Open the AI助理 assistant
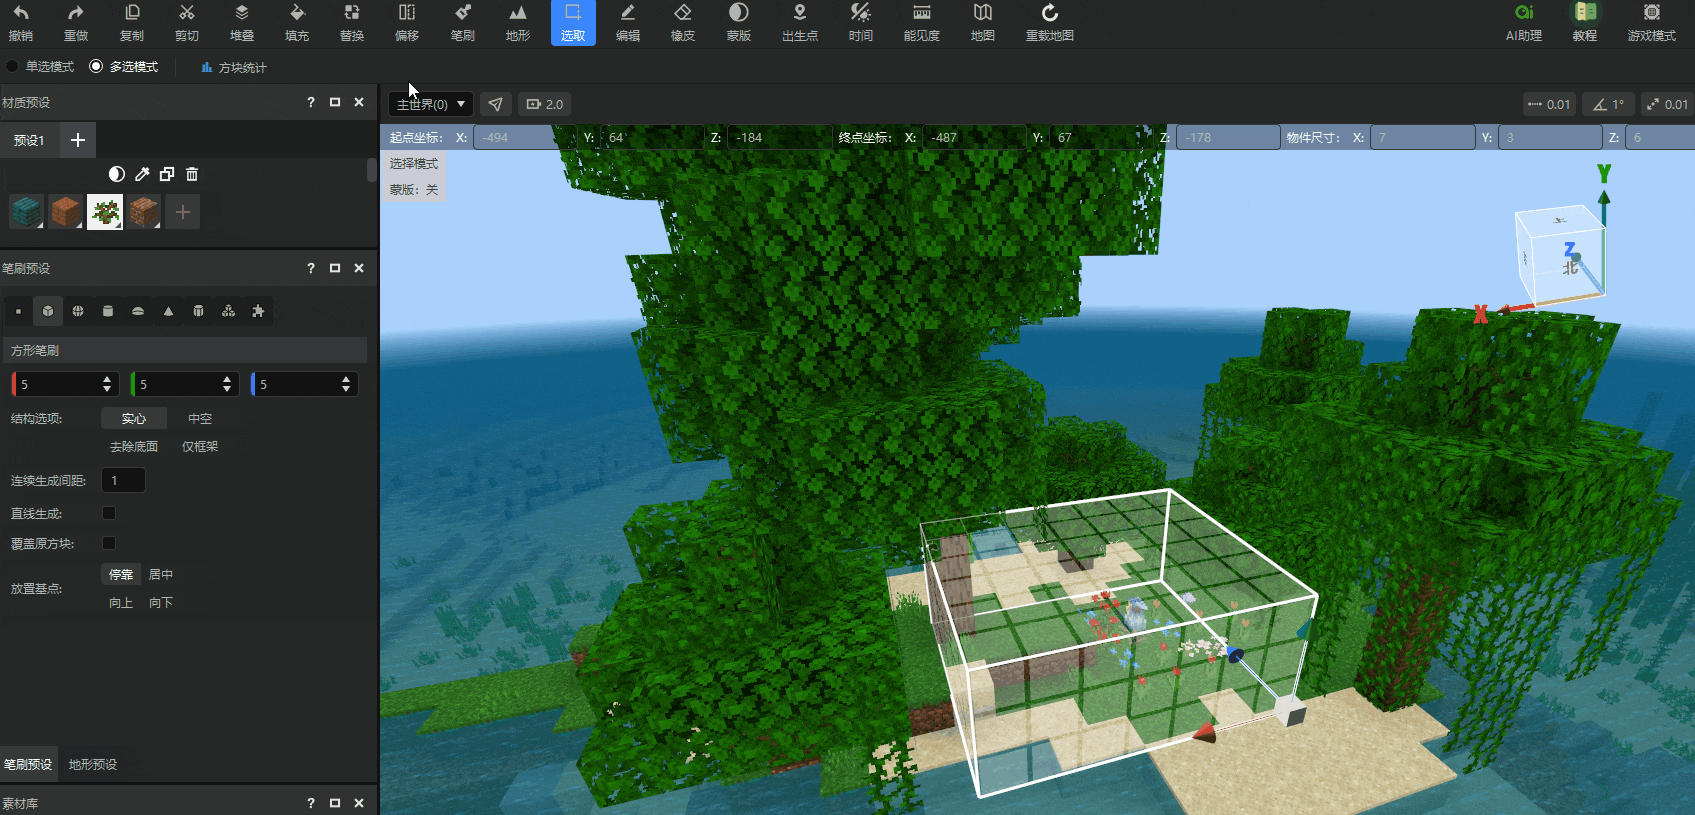 point(1524,22)
